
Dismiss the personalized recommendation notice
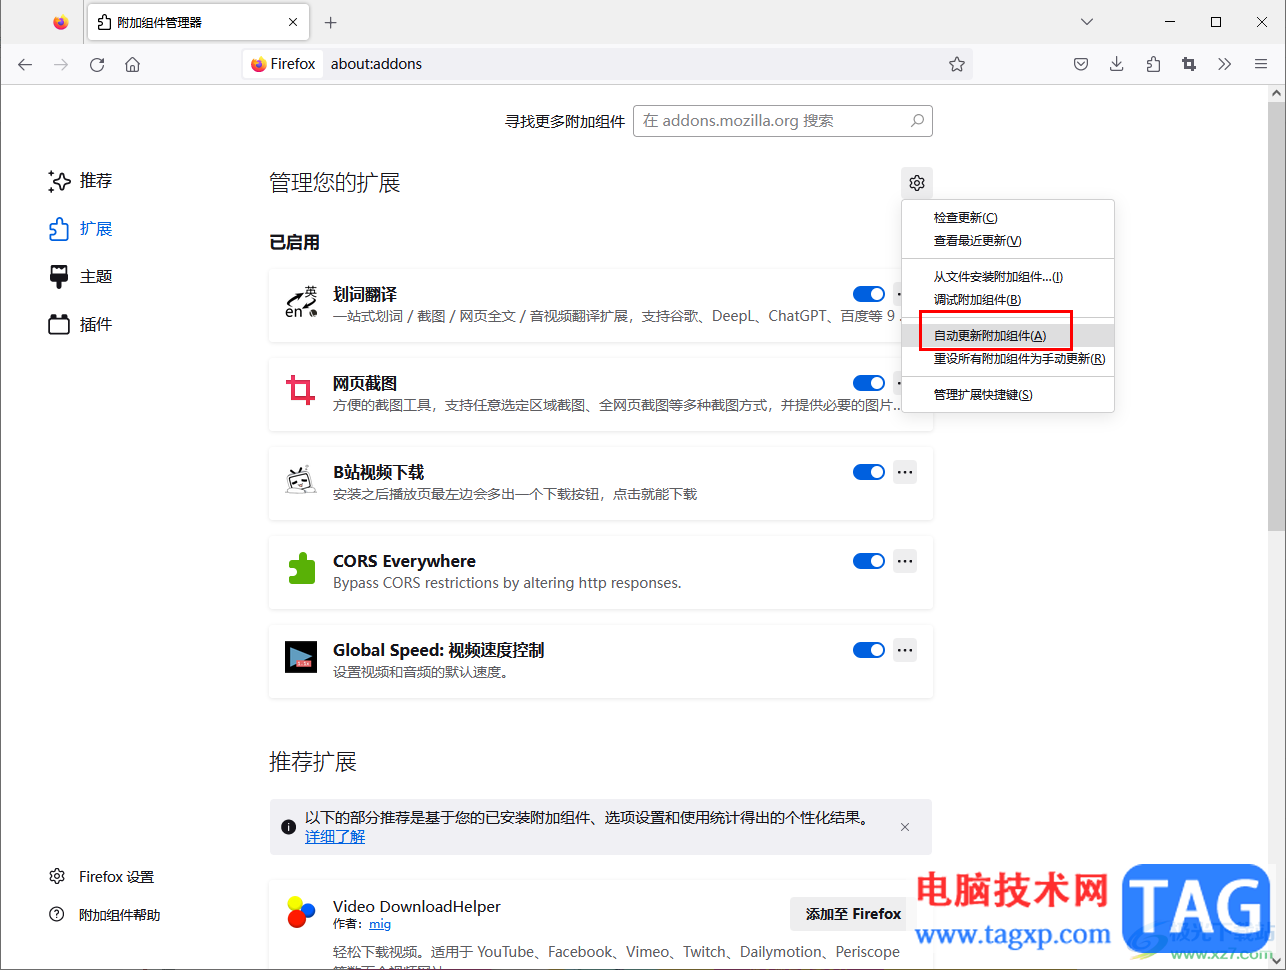click(x=905, y=827)
